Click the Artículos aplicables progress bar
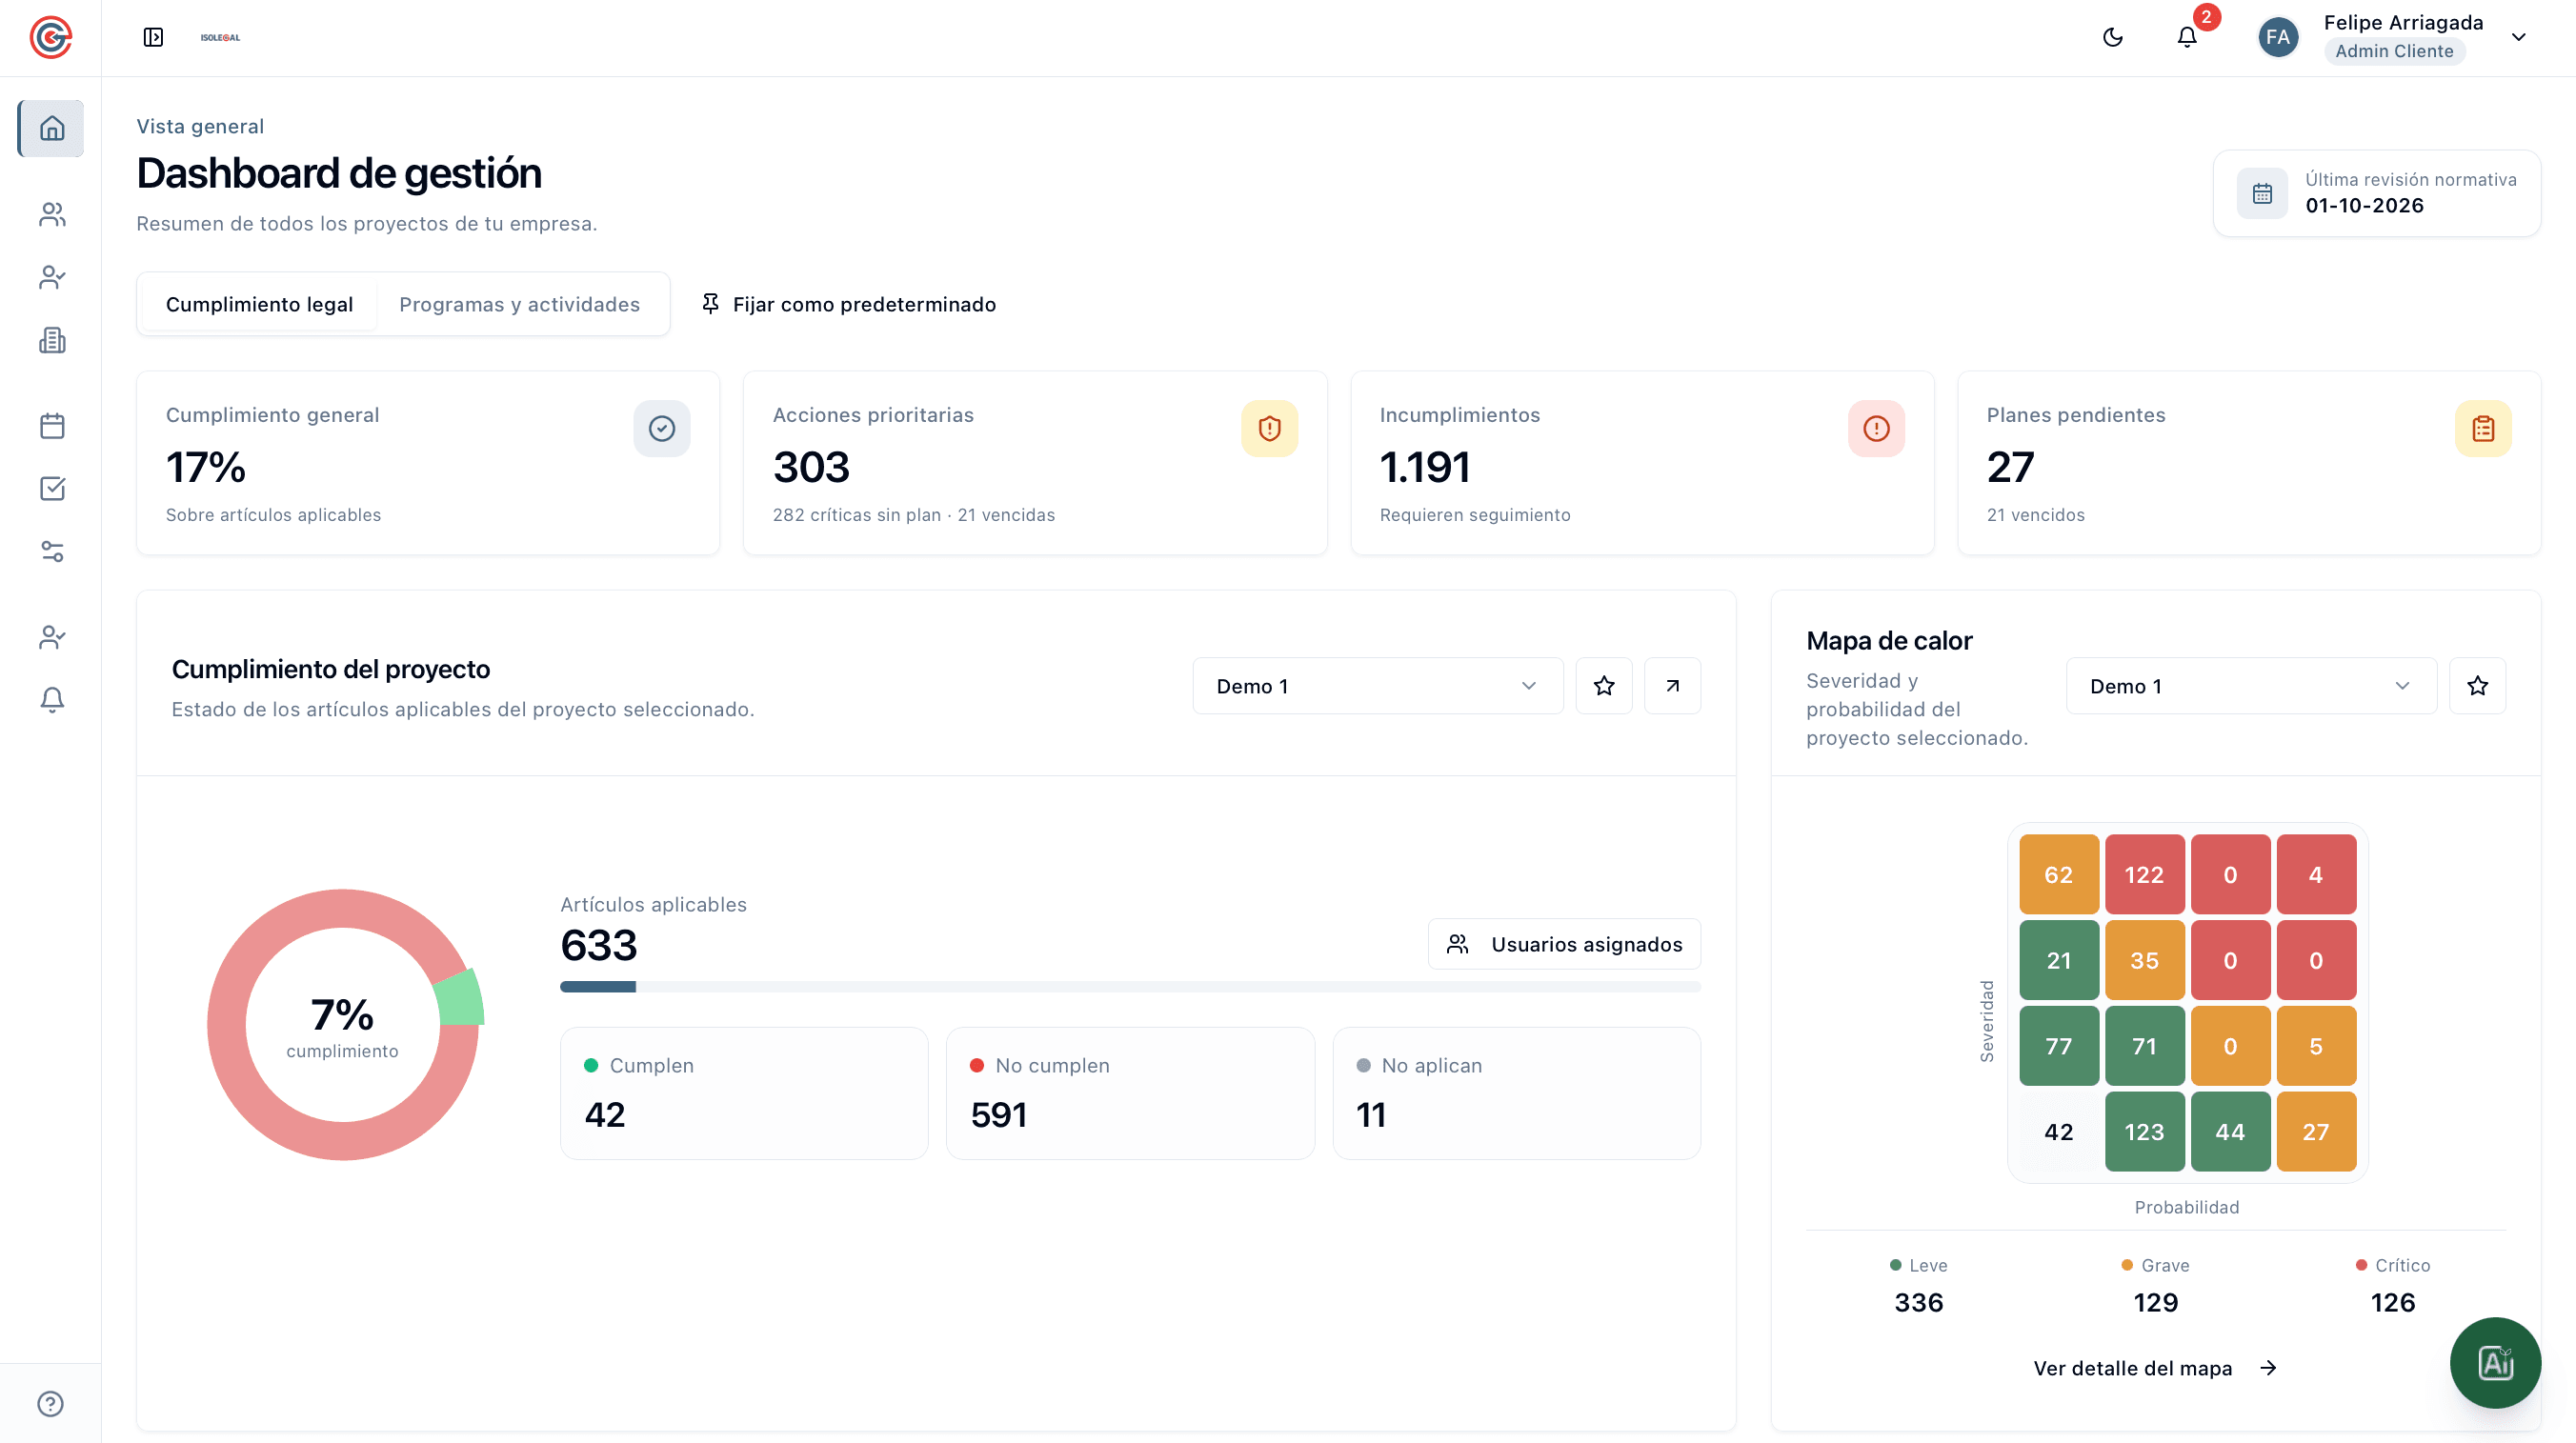Image resolution: width=2576 pixels, height=1443 pixels. 1130,987
